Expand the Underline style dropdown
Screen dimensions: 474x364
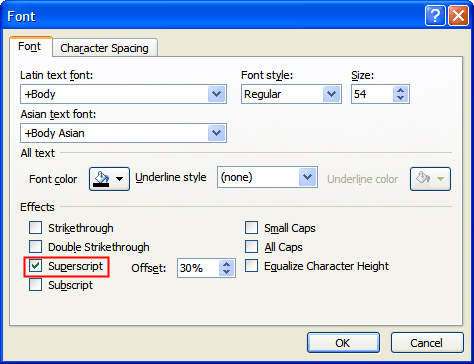click(x=307, y=177)
